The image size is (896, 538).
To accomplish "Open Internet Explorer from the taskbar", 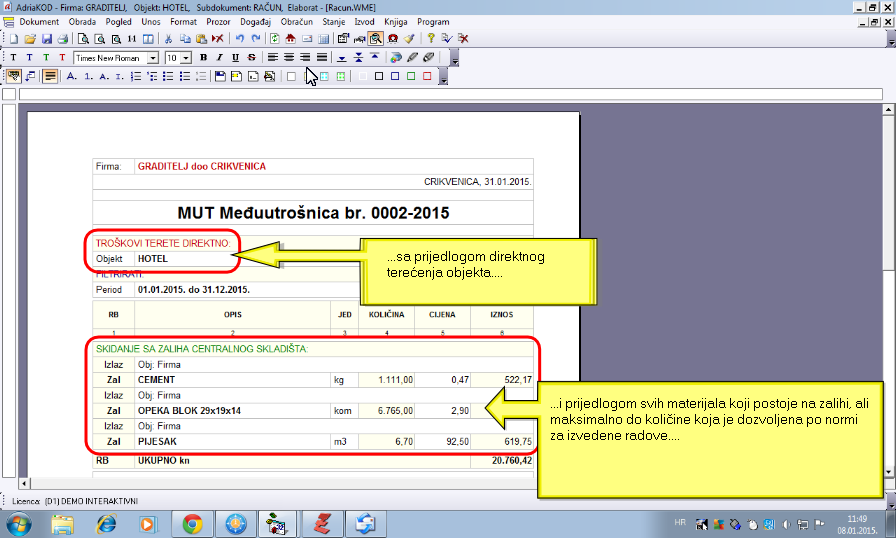I will point(106,524).
